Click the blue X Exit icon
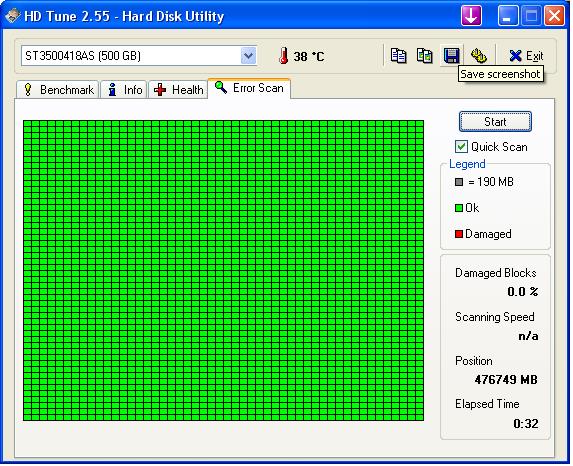The image size is (573, 466). [x=515, y=56]
